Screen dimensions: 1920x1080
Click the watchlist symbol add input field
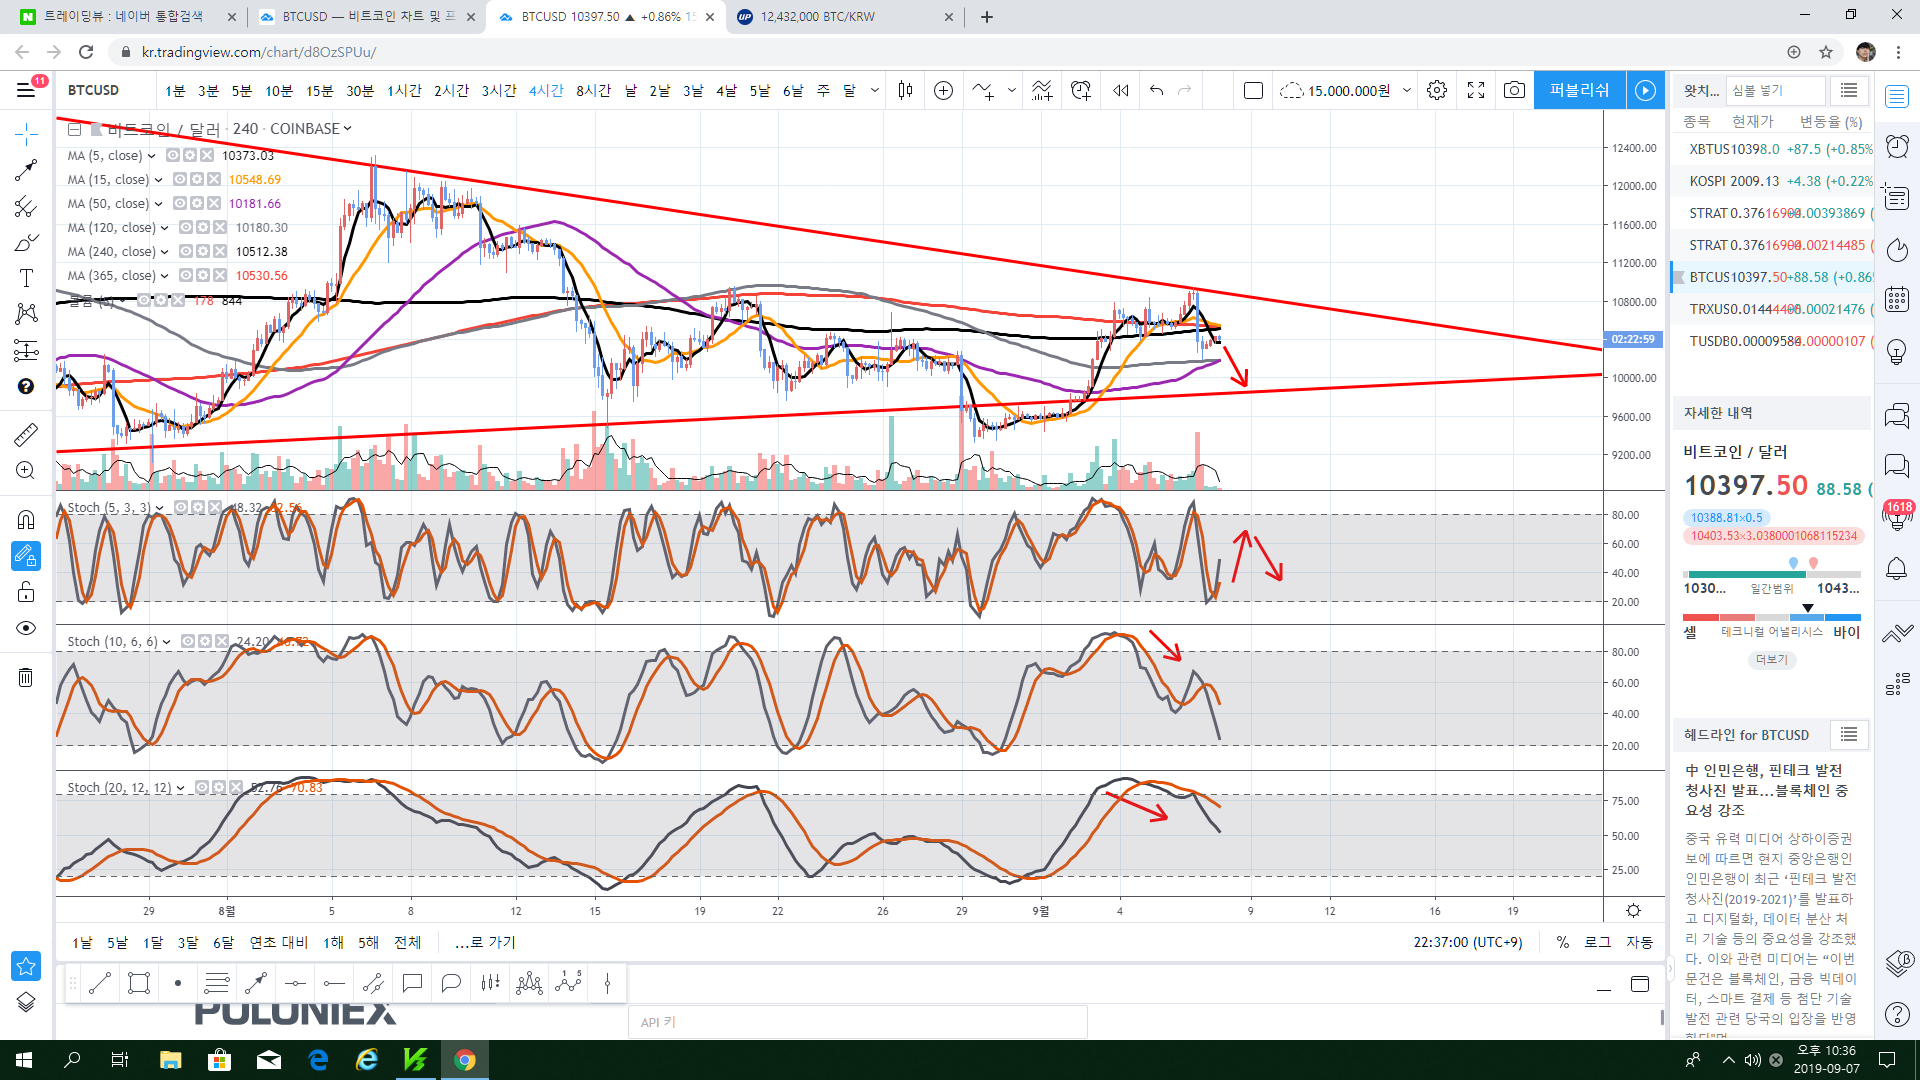[1776, 90]
